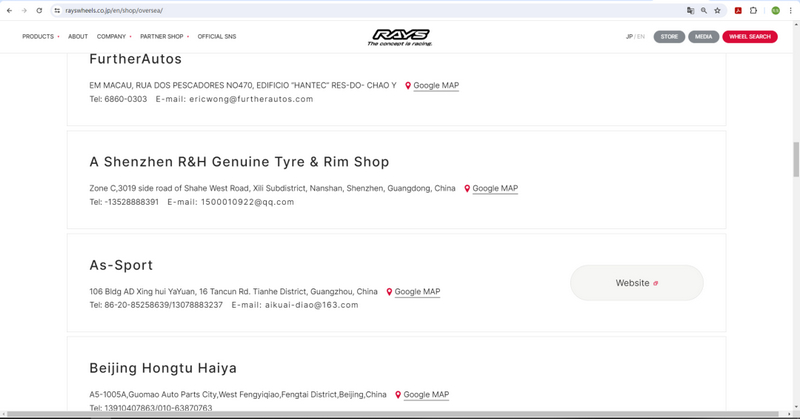Open As-Sport's Website button

click(636, 283)
